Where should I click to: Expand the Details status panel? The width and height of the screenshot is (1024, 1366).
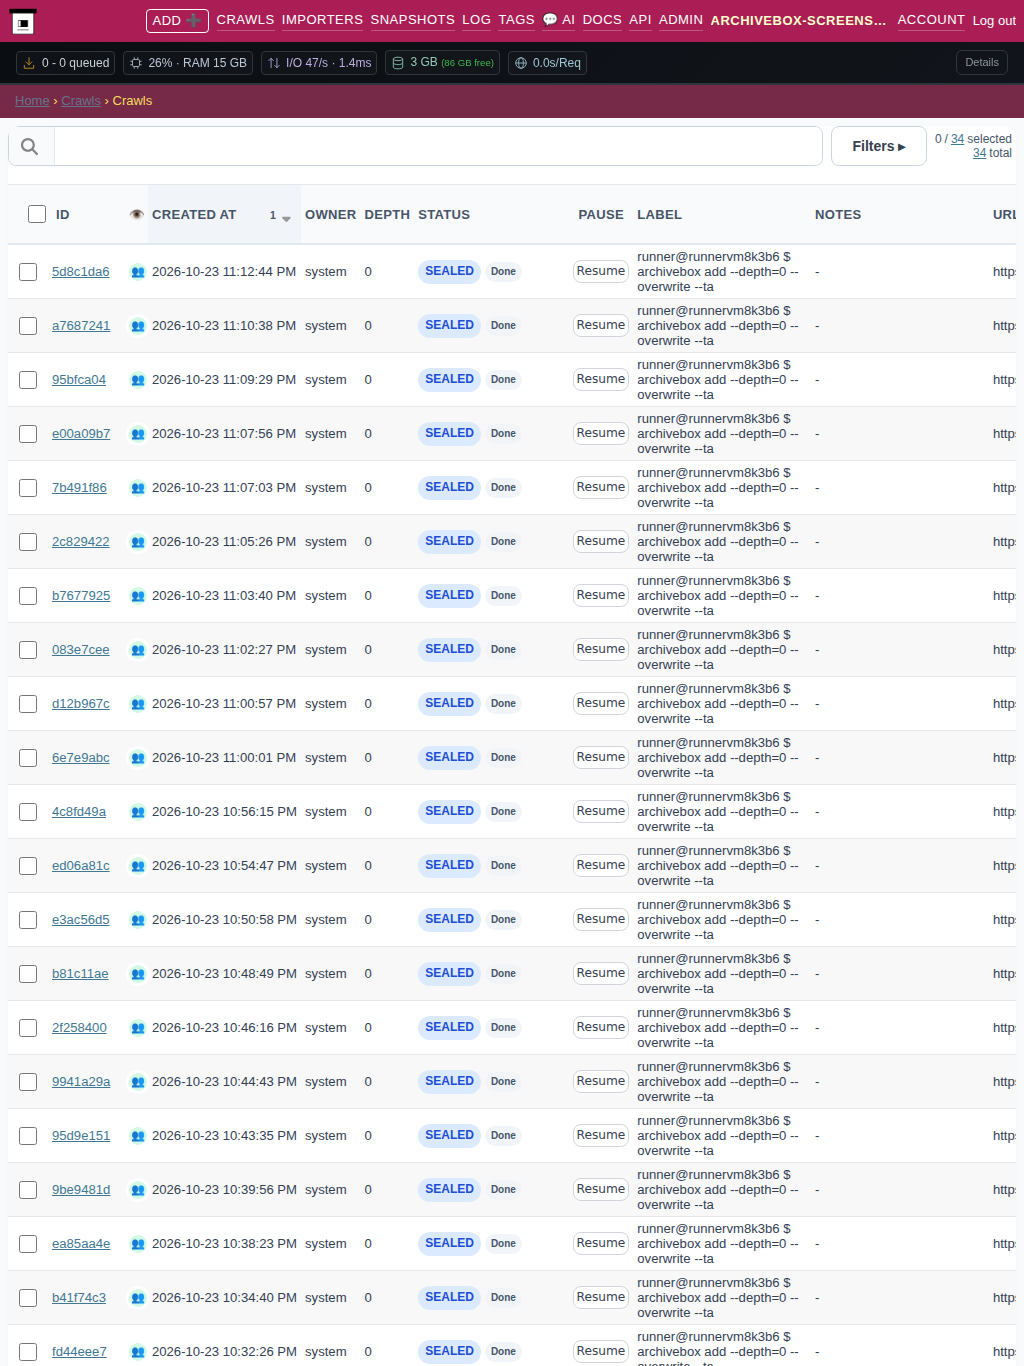pos(982,62)
